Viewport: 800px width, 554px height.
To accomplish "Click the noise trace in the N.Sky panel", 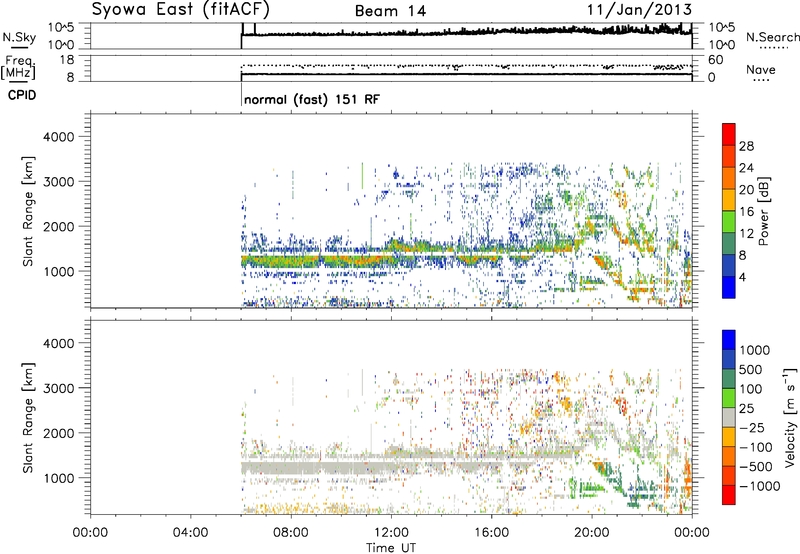I will [x=466, y=33].
